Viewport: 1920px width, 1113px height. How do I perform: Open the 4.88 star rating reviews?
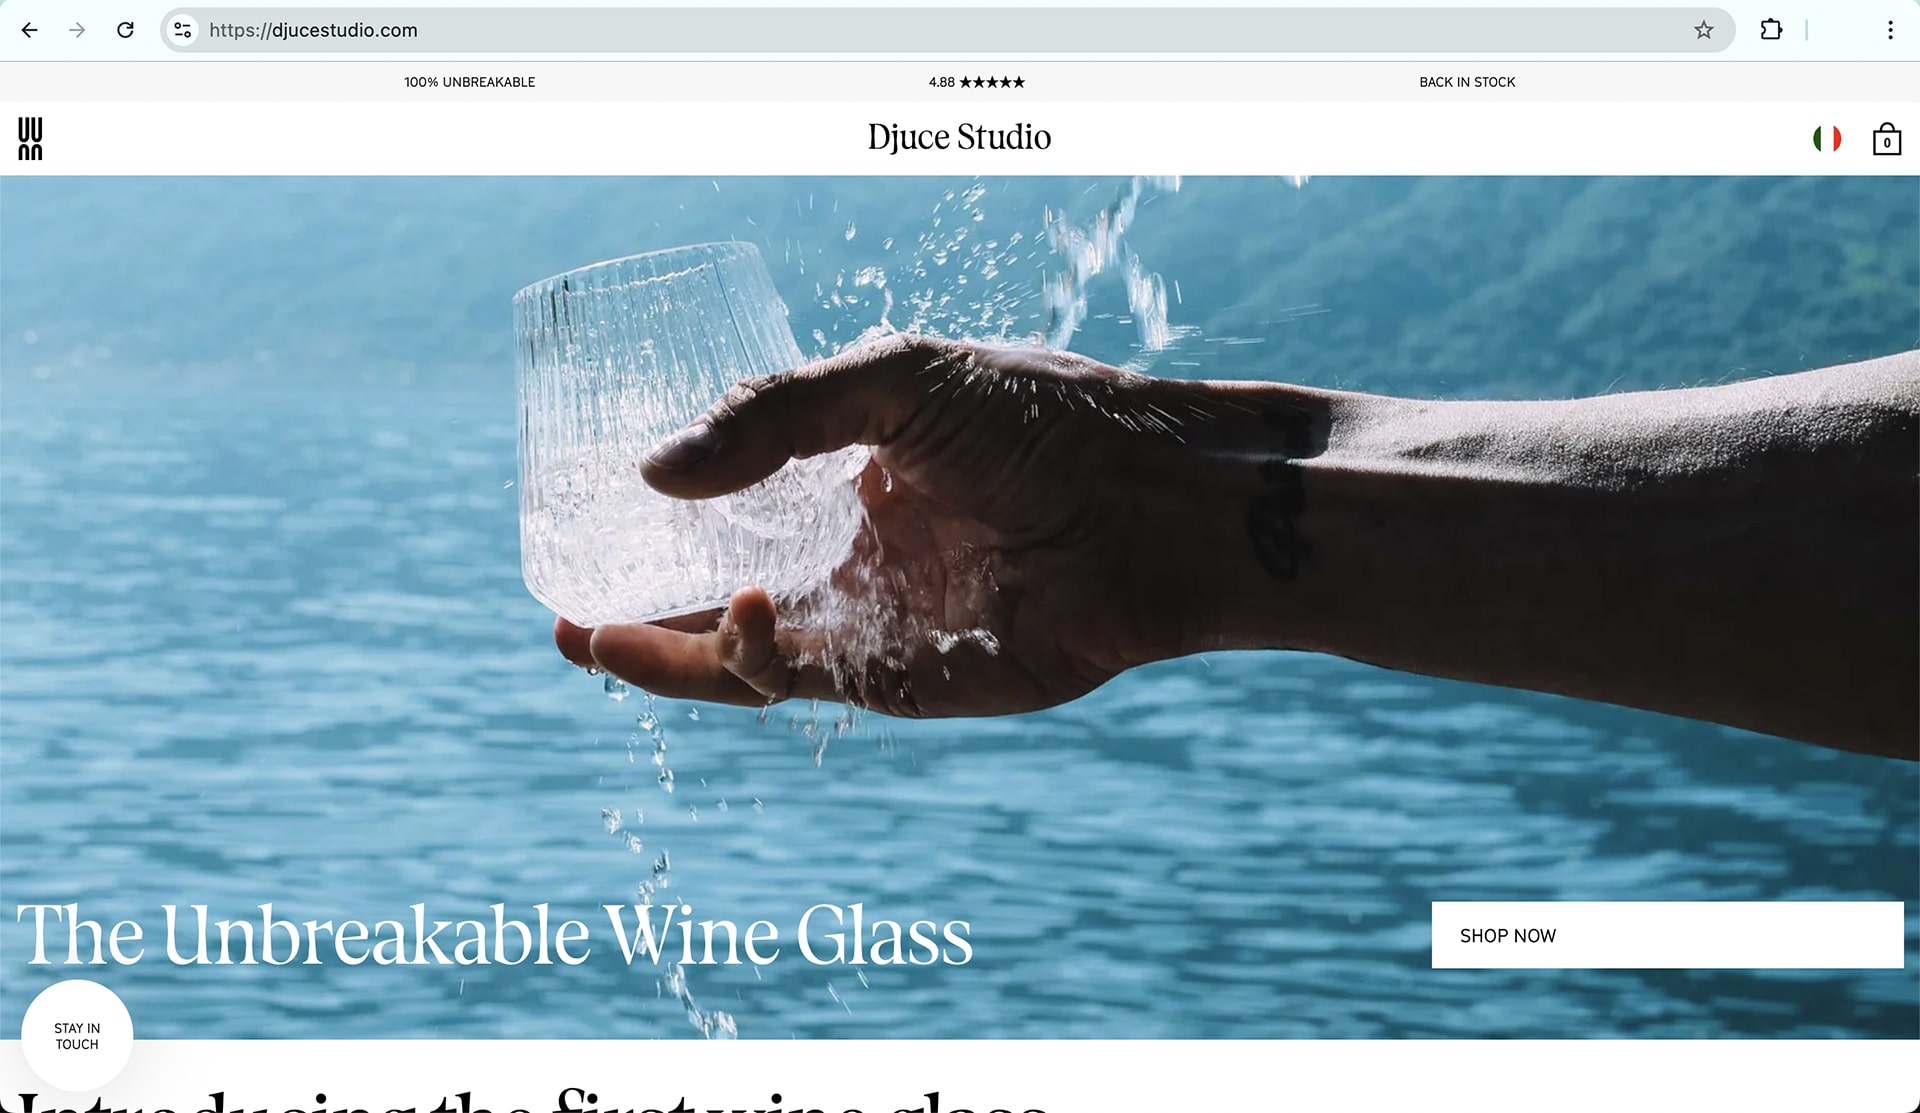point(976,82)
